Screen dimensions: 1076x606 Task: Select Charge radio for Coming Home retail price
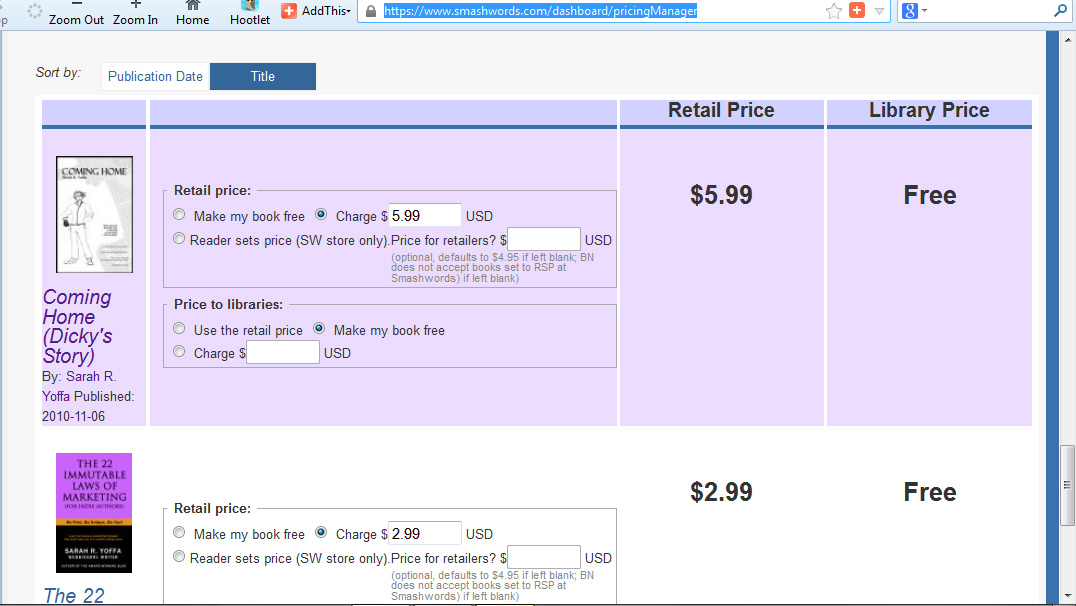[320, 215]
